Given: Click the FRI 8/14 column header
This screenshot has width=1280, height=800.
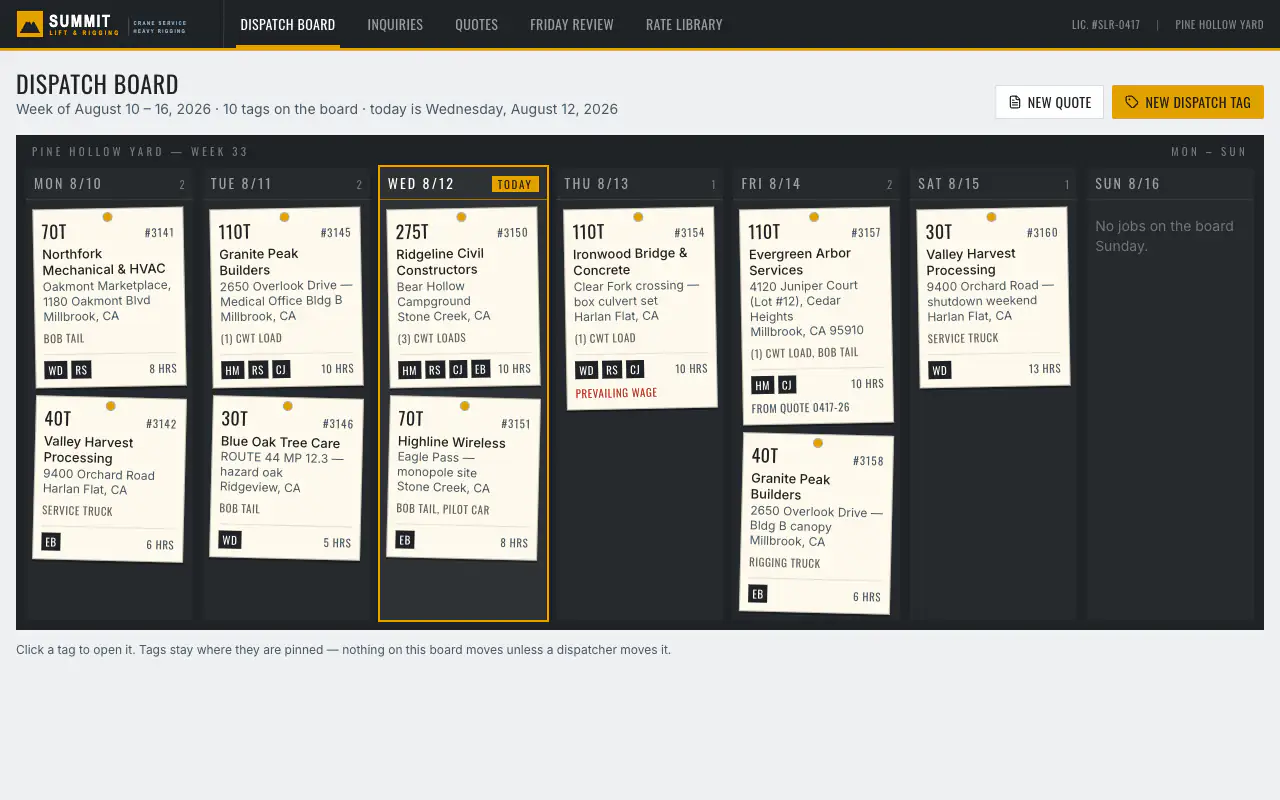Looking at the screenshot, I should (817, 184).
